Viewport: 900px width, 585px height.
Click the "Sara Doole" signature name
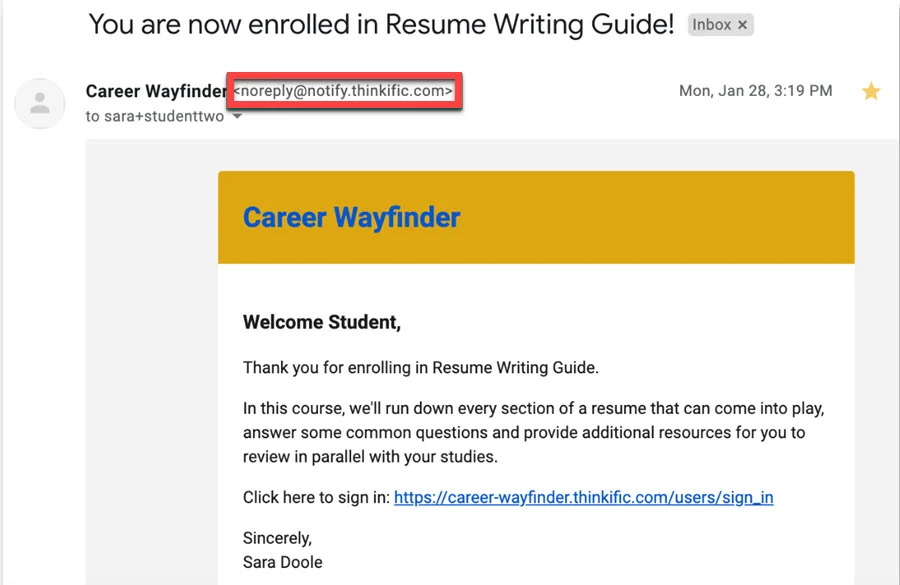(282, 562)
